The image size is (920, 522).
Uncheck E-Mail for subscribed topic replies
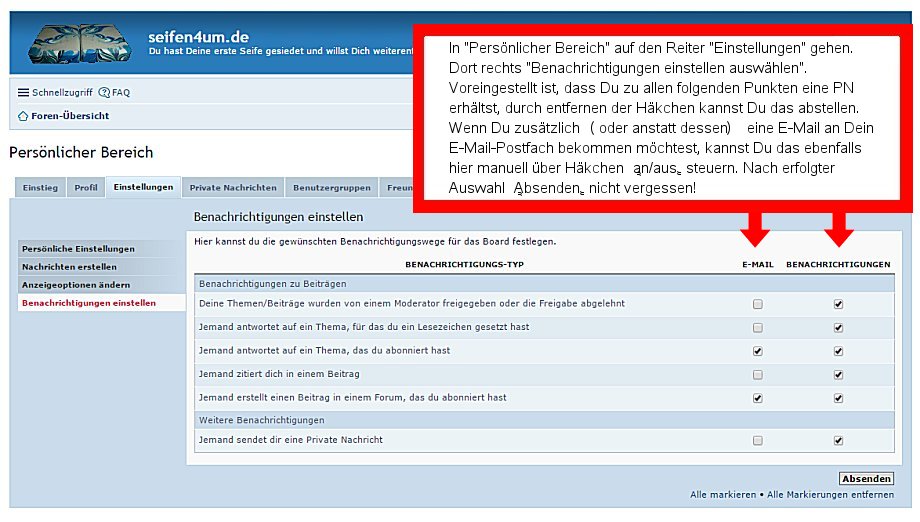(757, 351)
